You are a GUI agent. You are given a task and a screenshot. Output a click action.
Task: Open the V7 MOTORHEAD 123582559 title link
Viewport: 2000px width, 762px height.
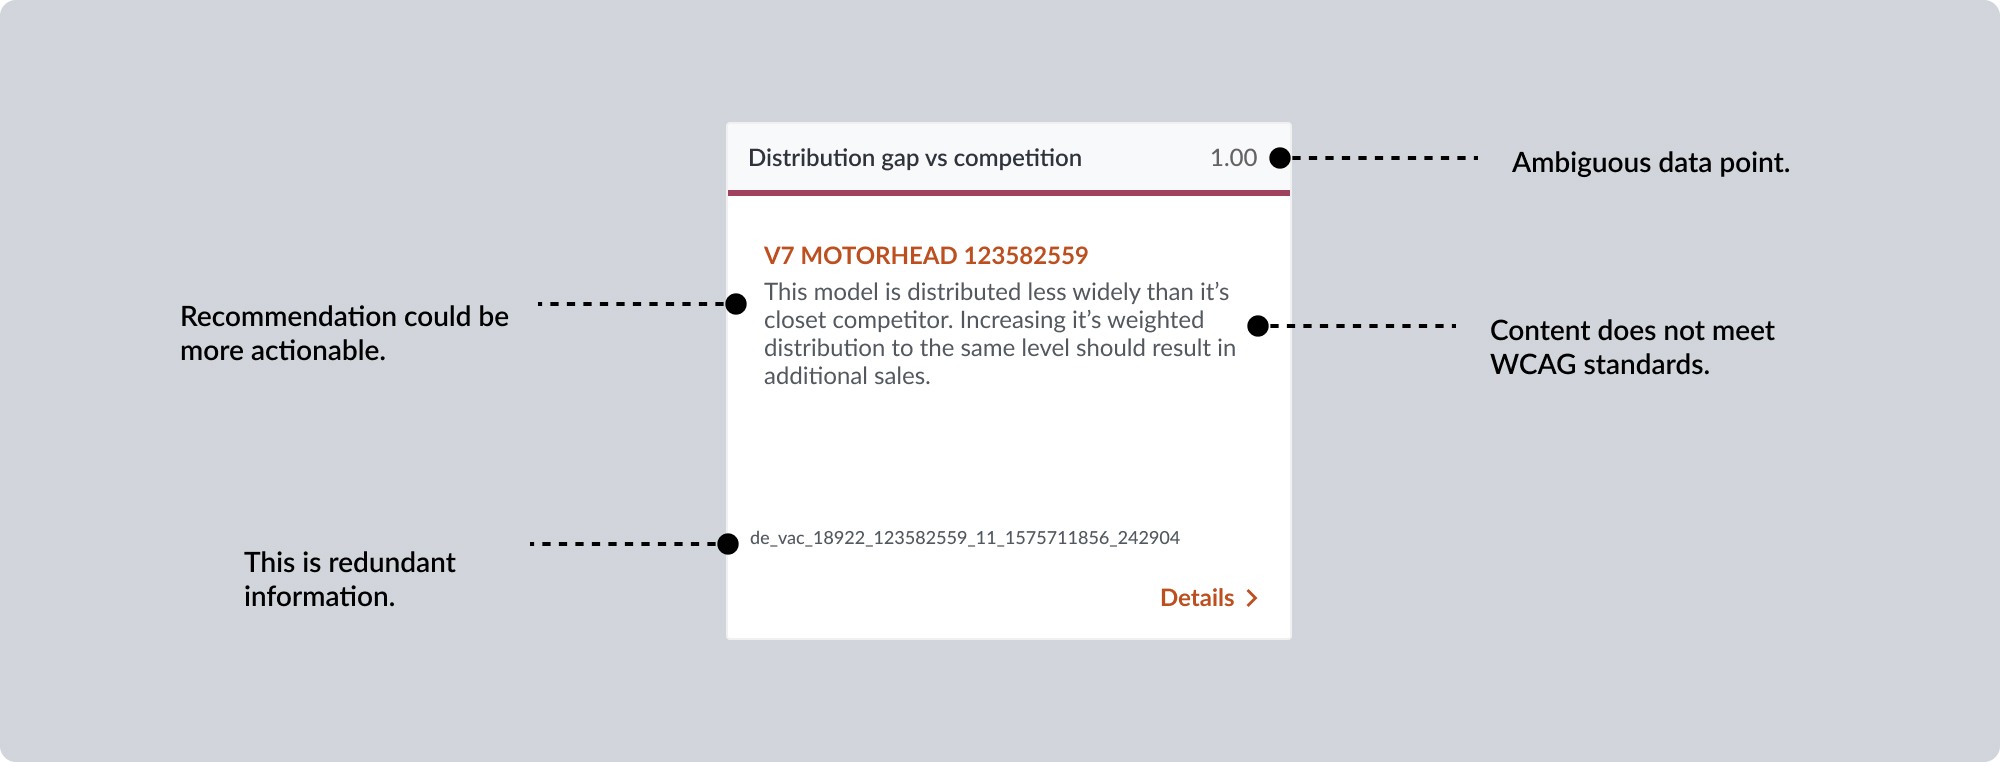coord(925,256)
